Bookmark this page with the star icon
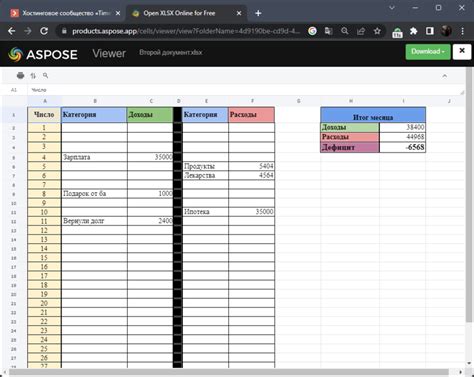This screenshot has height=377, width=474. pyautogui.click(x=377, y=31)
